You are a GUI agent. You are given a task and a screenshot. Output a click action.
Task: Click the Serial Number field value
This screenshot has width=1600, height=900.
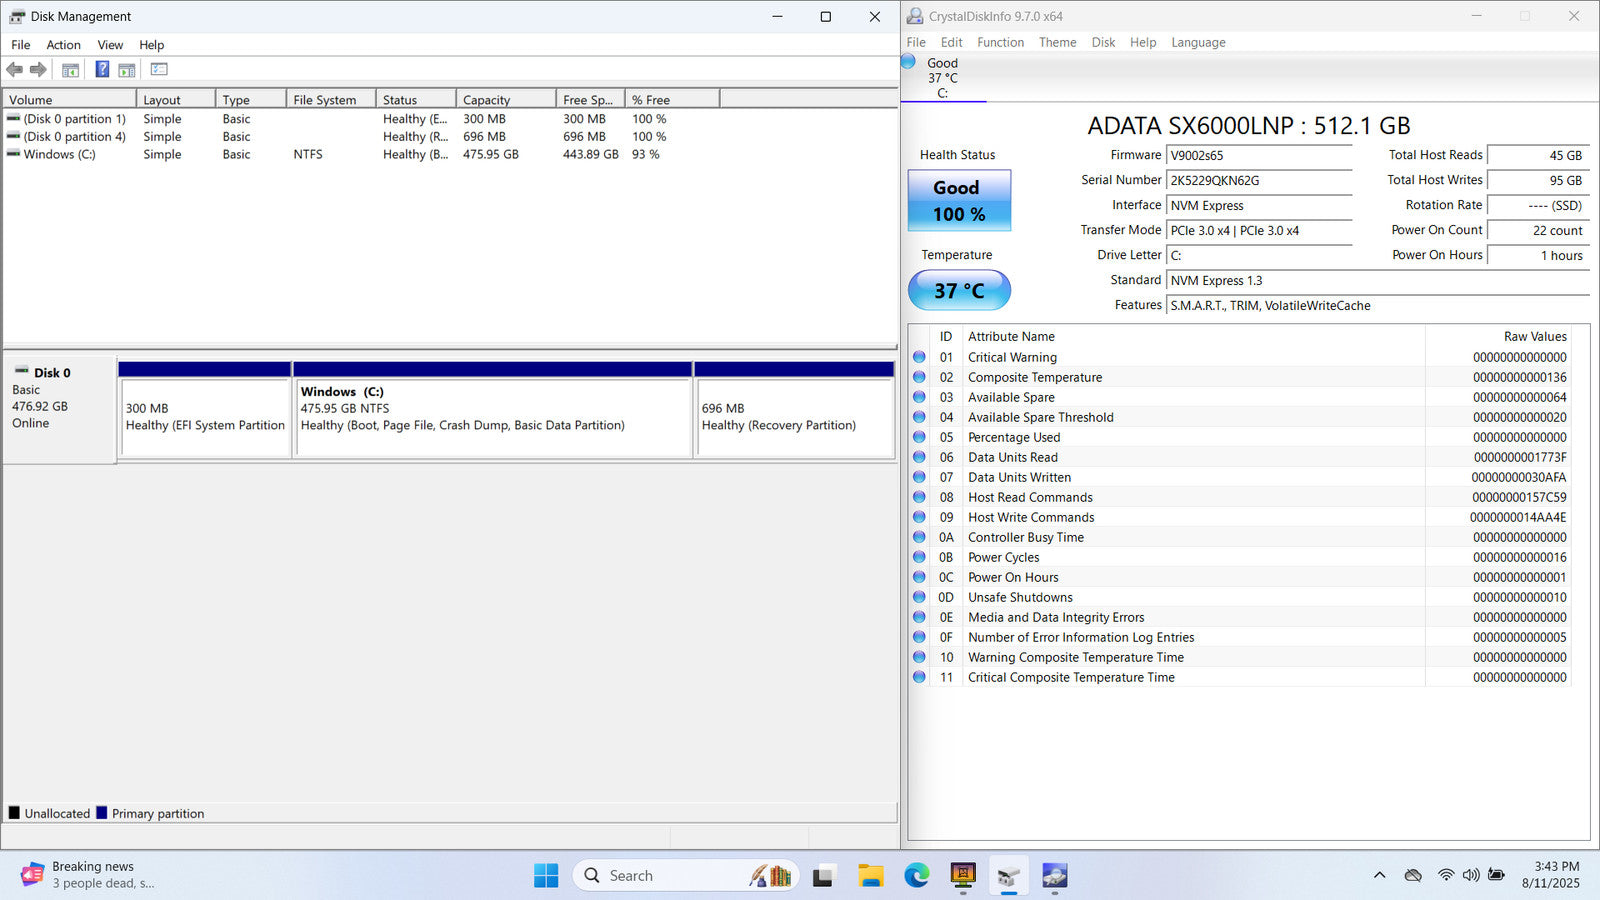click(x=1258, y=181)
